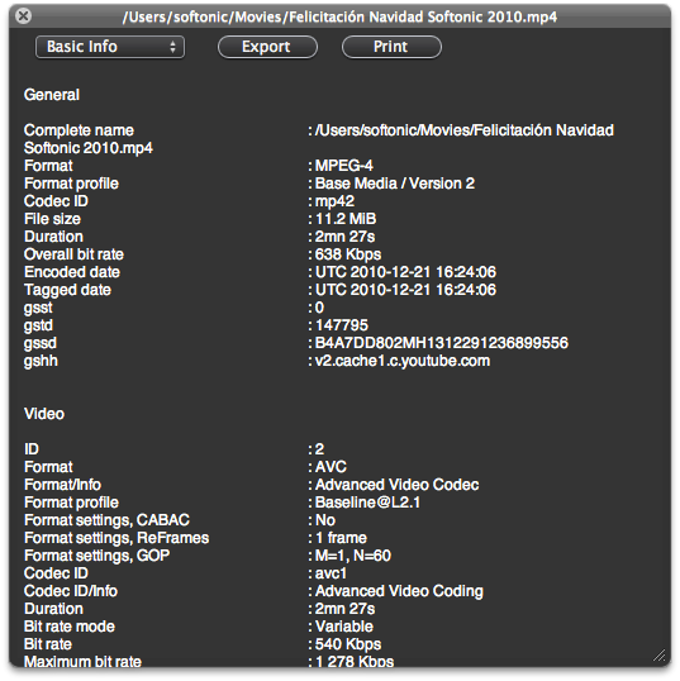This screenshot has width=680, height=681.
Task: Click the gsst label
Action: [38, 308]
